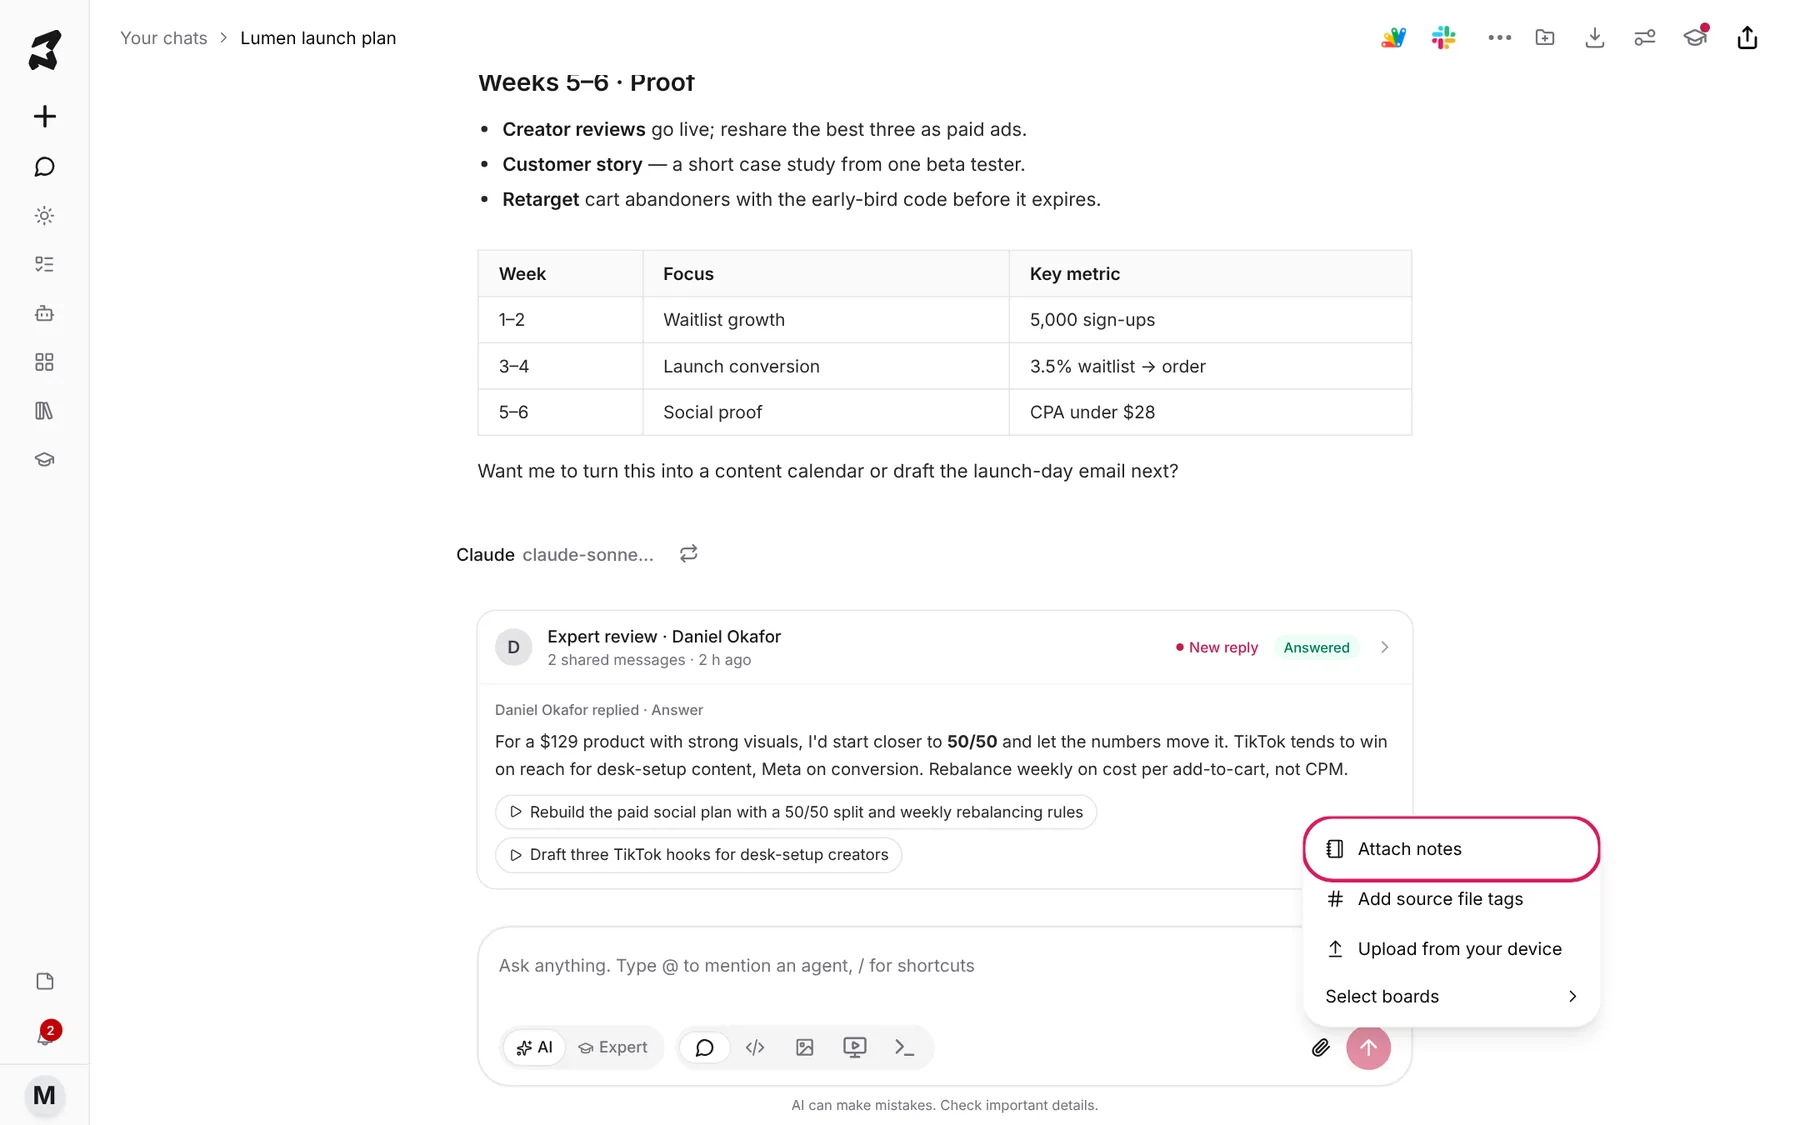Image resolution: width=1800 pixels, height=1125 pixels.
Task: Open the chats speech-bubble sidebar icon
Action: pos(44,166)
